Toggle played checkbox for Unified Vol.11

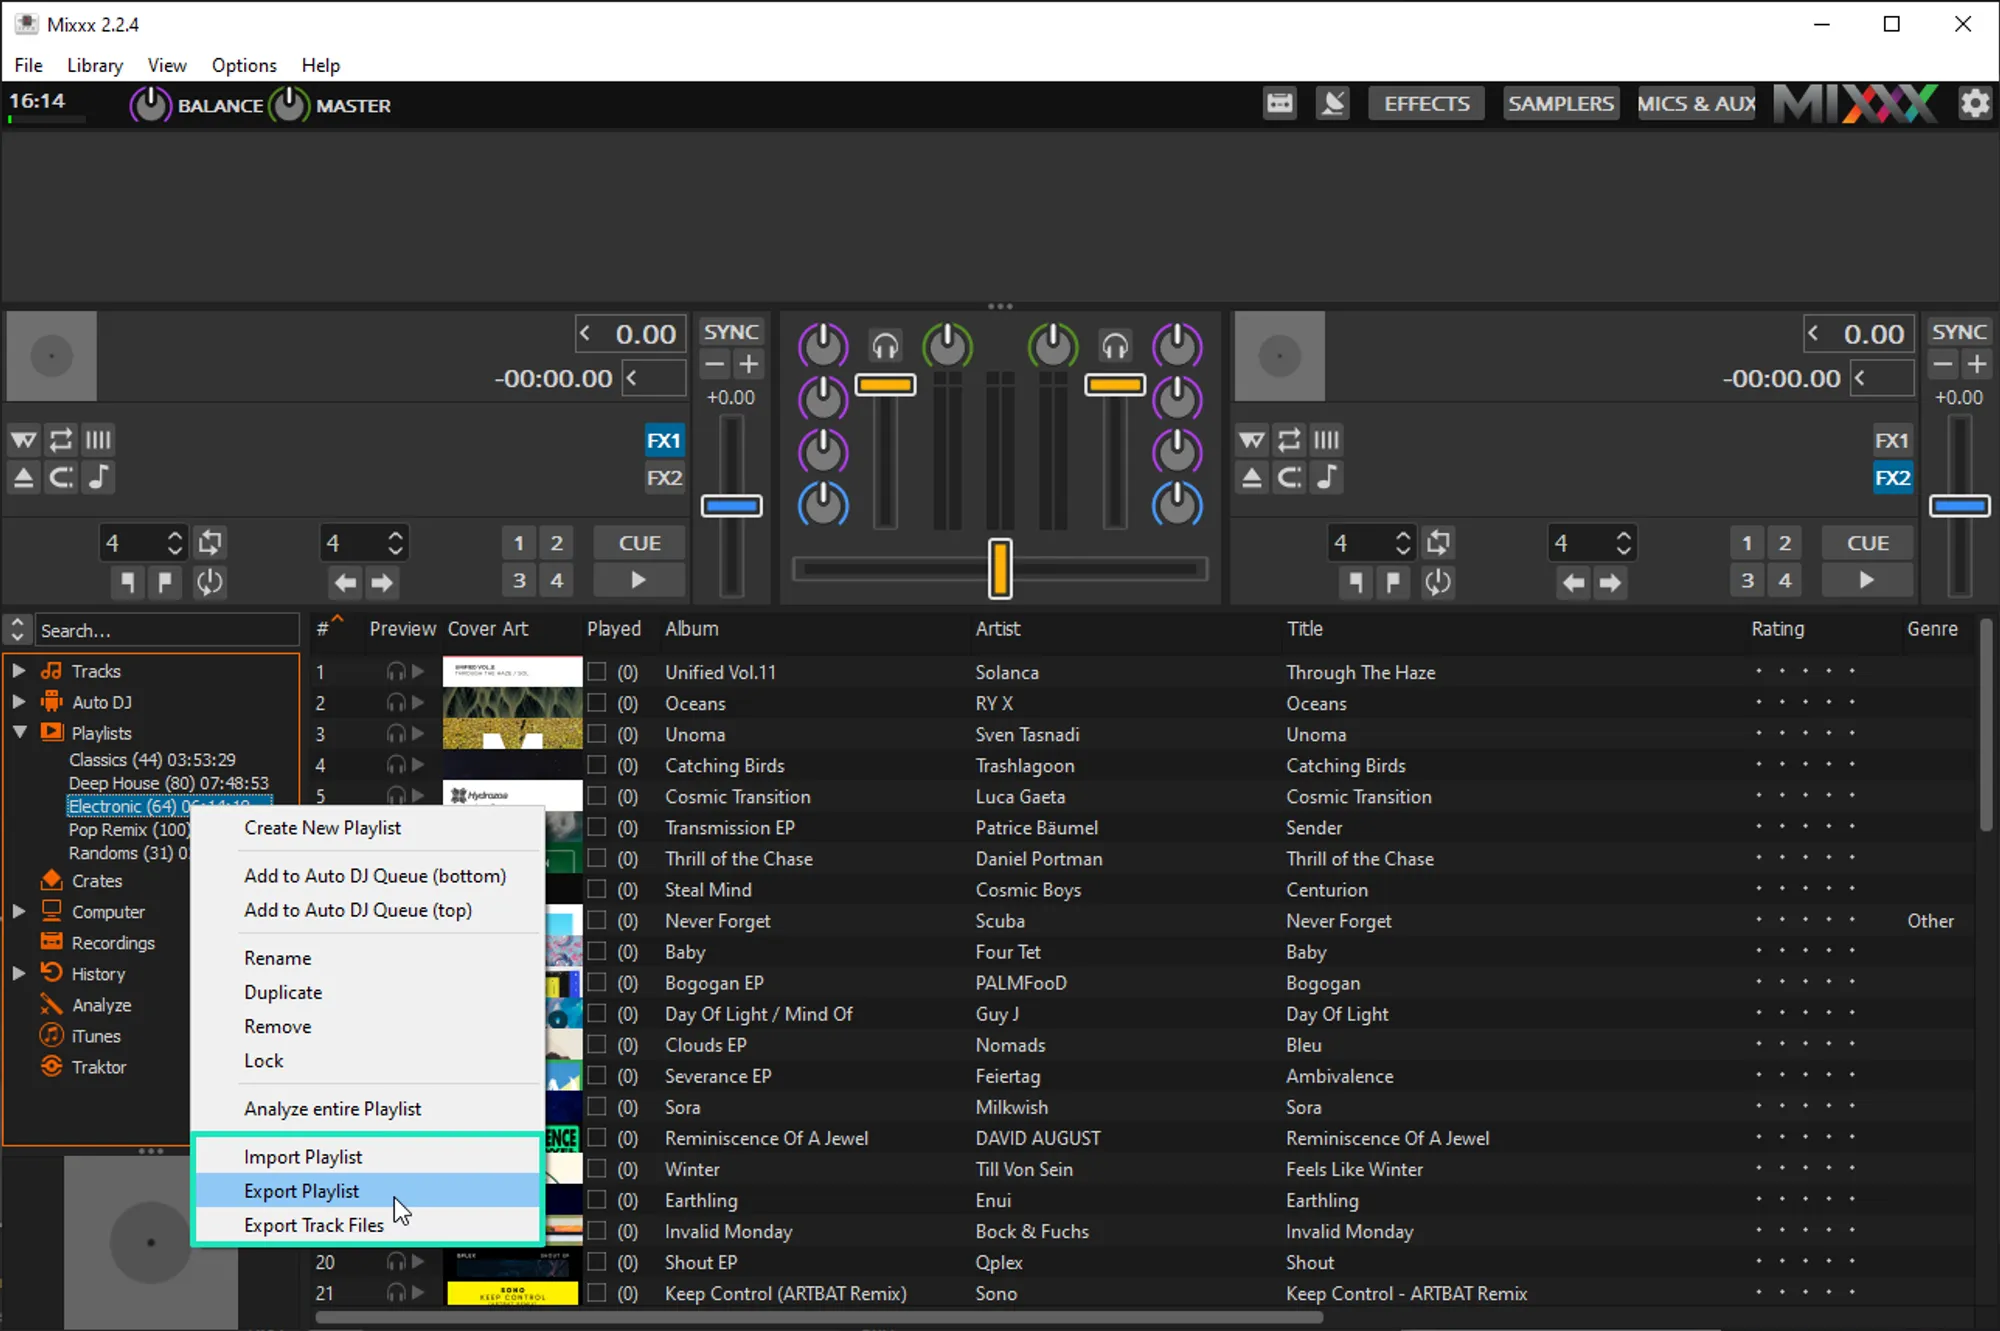[x=597, y=672]
